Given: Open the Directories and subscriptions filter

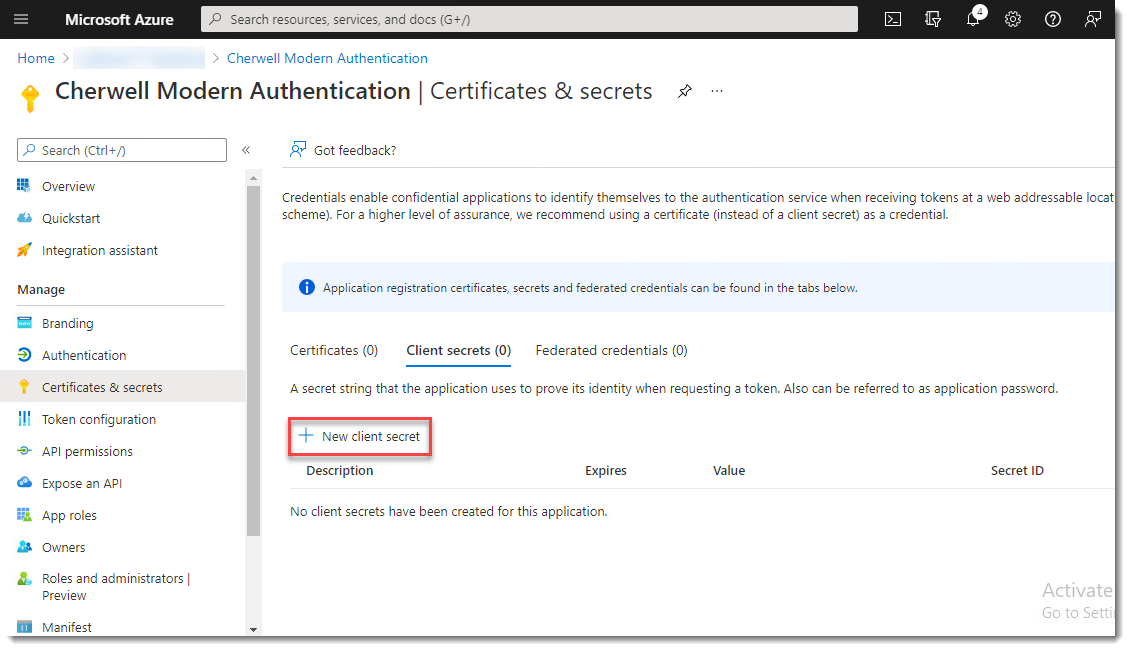Looking at the screenshot, I should click(x=932, y=18).
